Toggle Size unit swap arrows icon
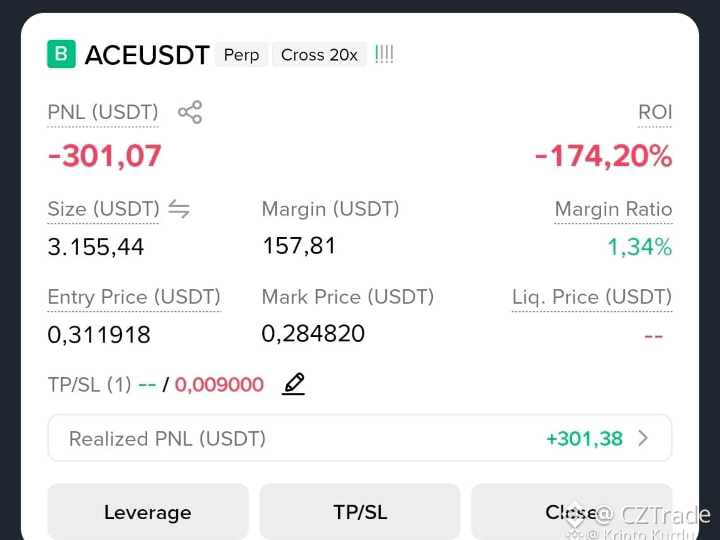720x540 pixels. click(179, 209)
